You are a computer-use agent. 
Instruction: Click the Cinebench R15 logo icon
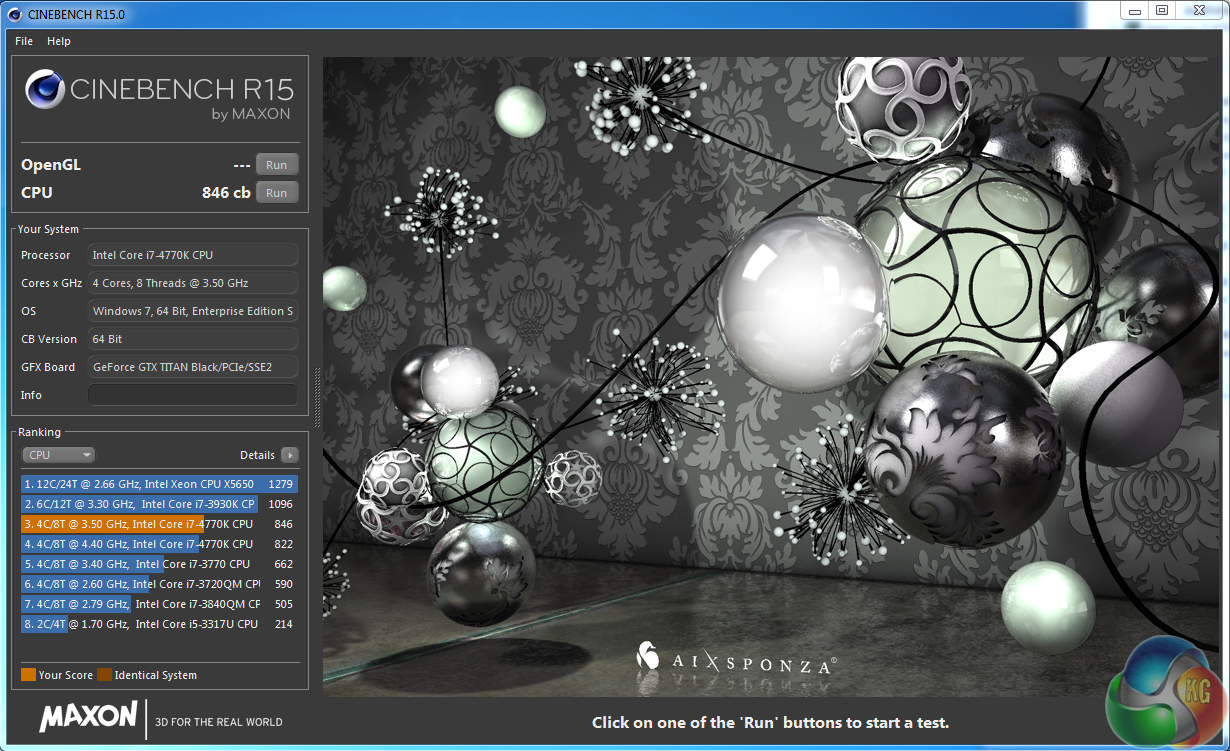point(45,92)
